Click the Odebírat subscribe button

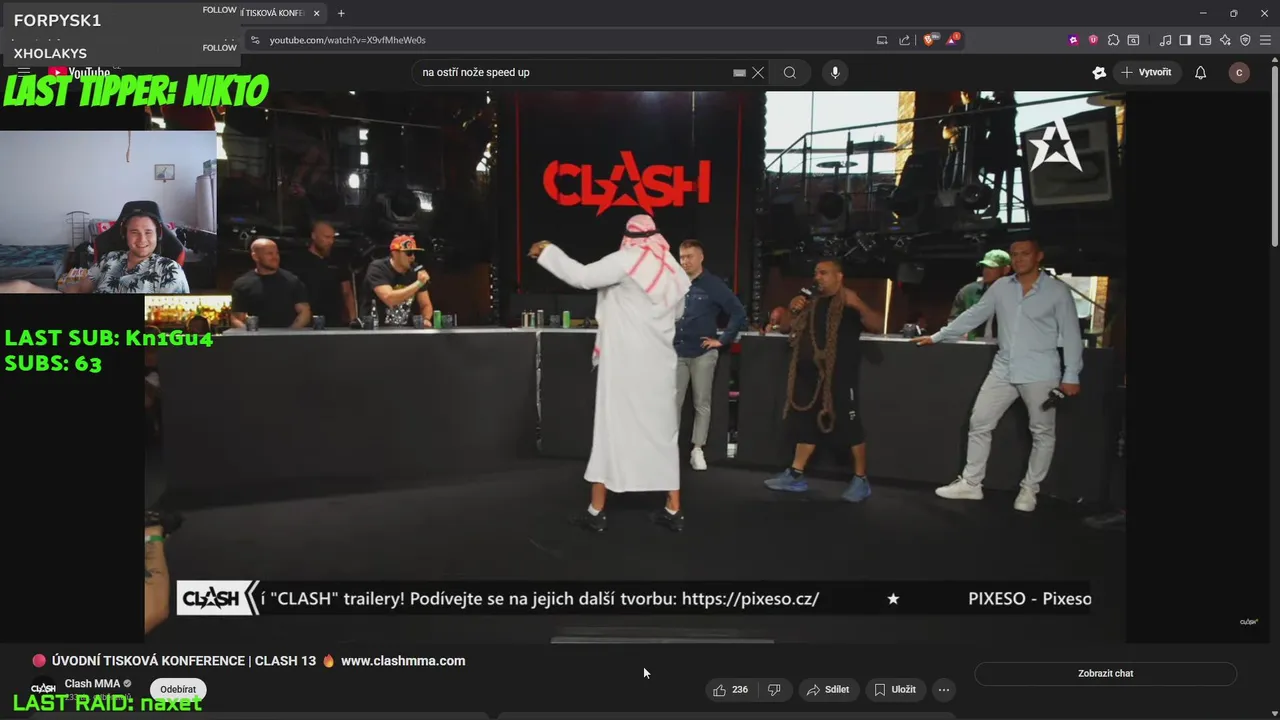pos(178,689)
